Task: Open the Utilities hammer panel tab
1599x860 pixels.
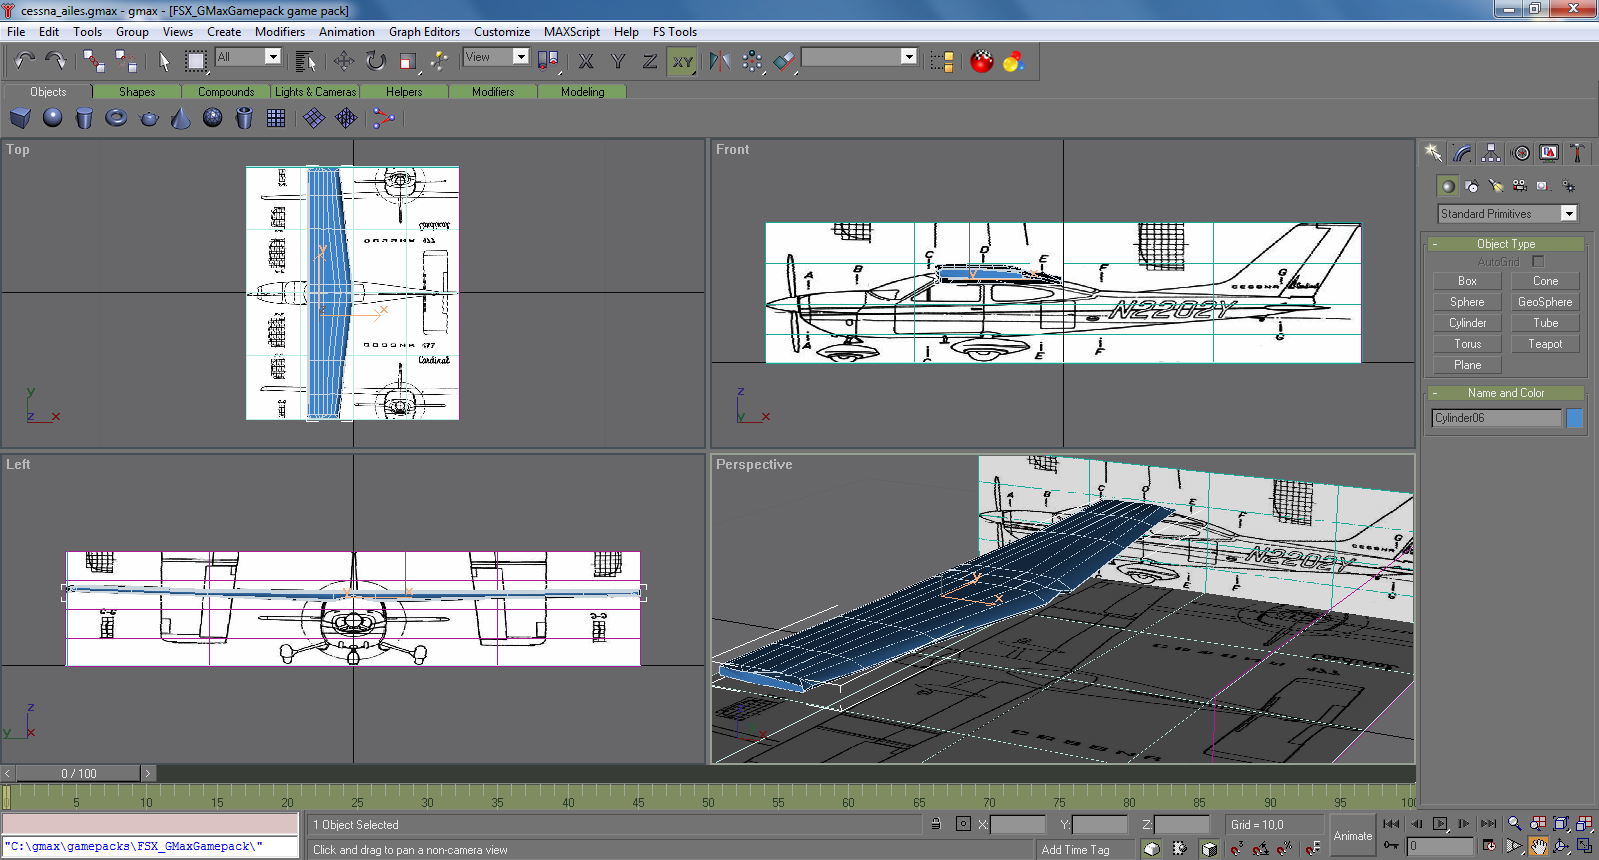Action: 1577,153
